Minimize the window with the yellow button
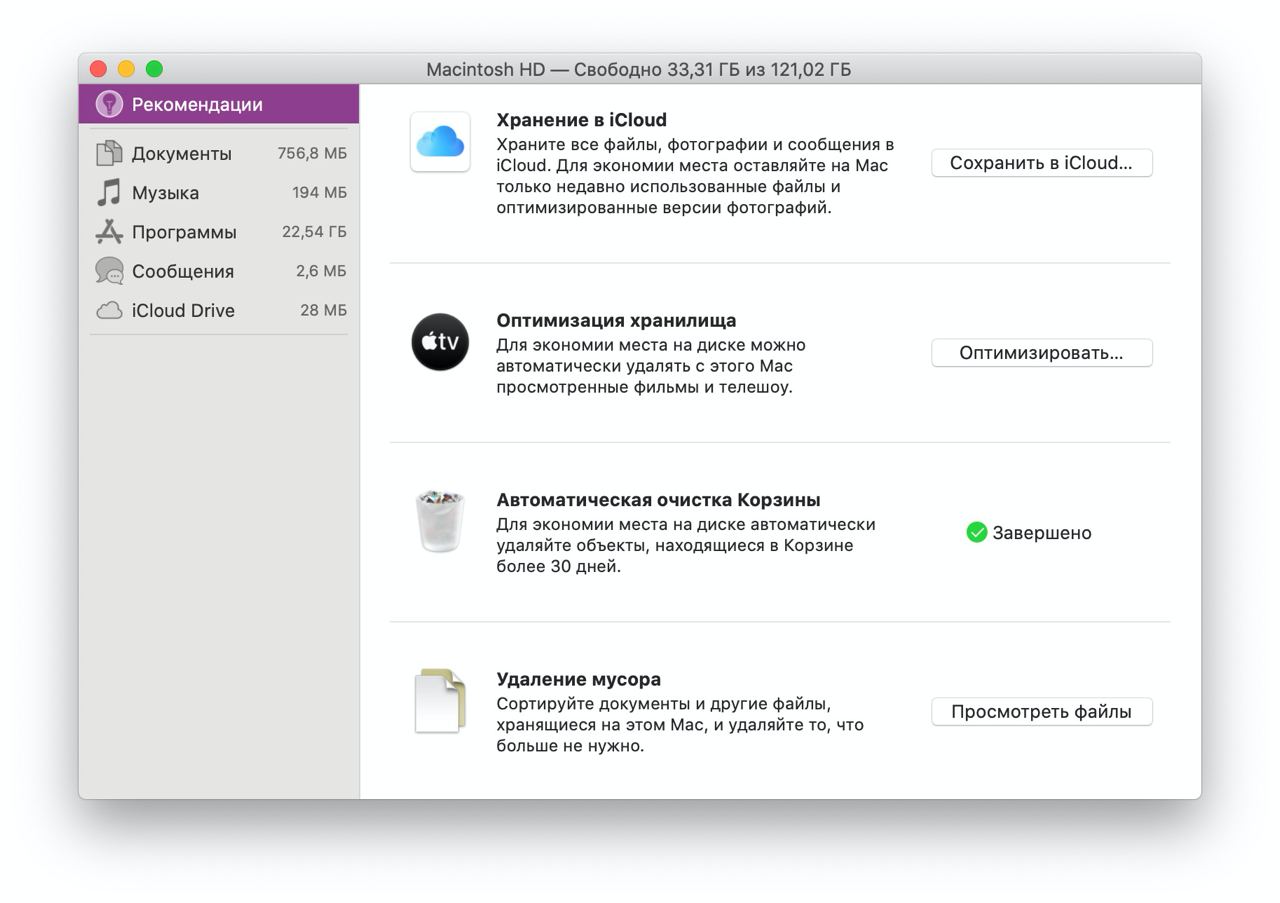The image size is (1280, 903). point(126,69)
